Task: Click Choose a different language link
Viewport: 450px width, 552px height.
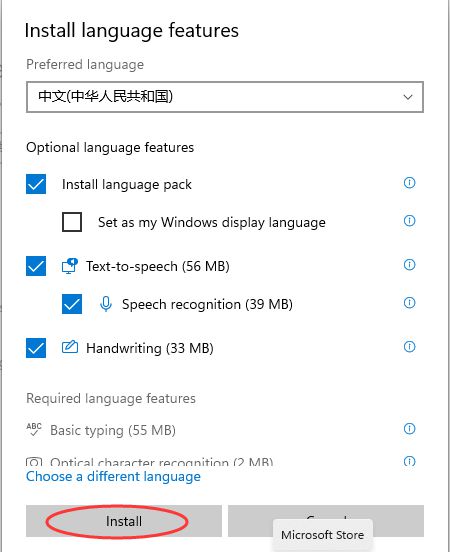Action: (x=113, y=477)
